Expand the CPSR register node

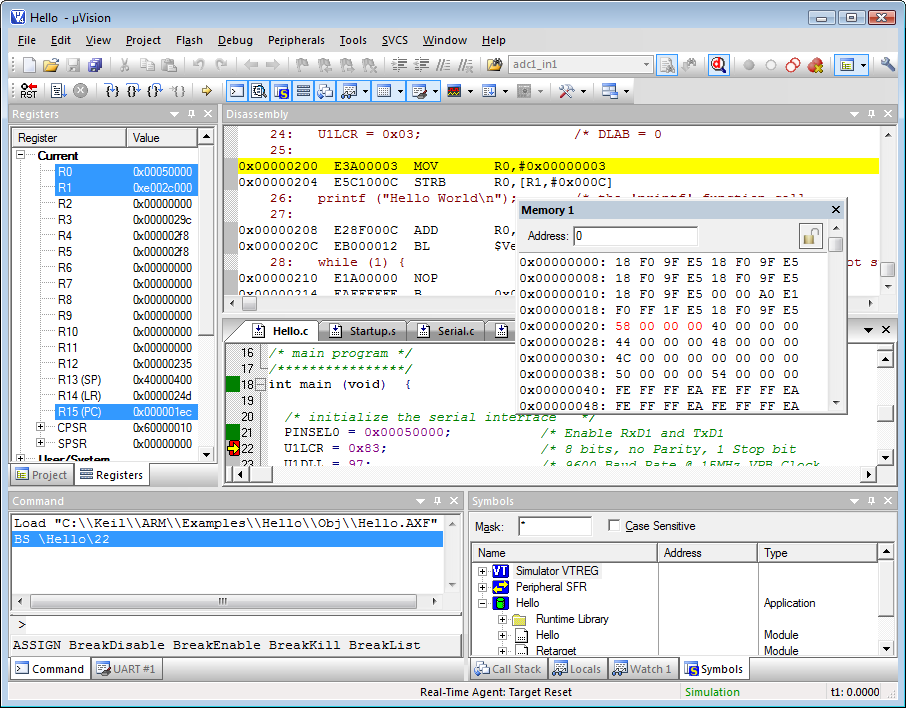[x=41, y=428]
